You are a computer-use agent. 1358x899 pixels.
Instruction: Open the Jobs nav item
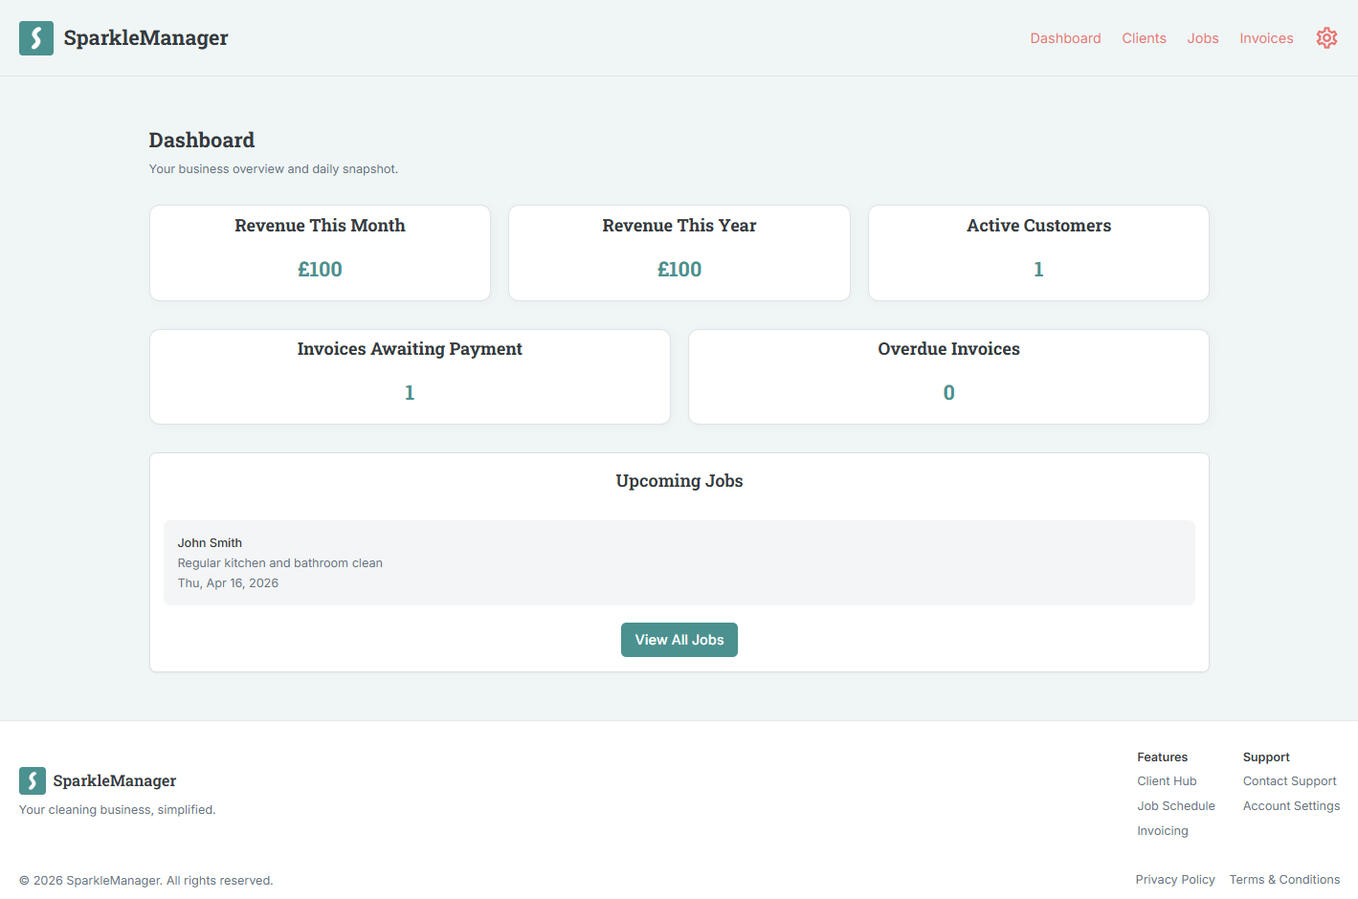coord(1202,38)
